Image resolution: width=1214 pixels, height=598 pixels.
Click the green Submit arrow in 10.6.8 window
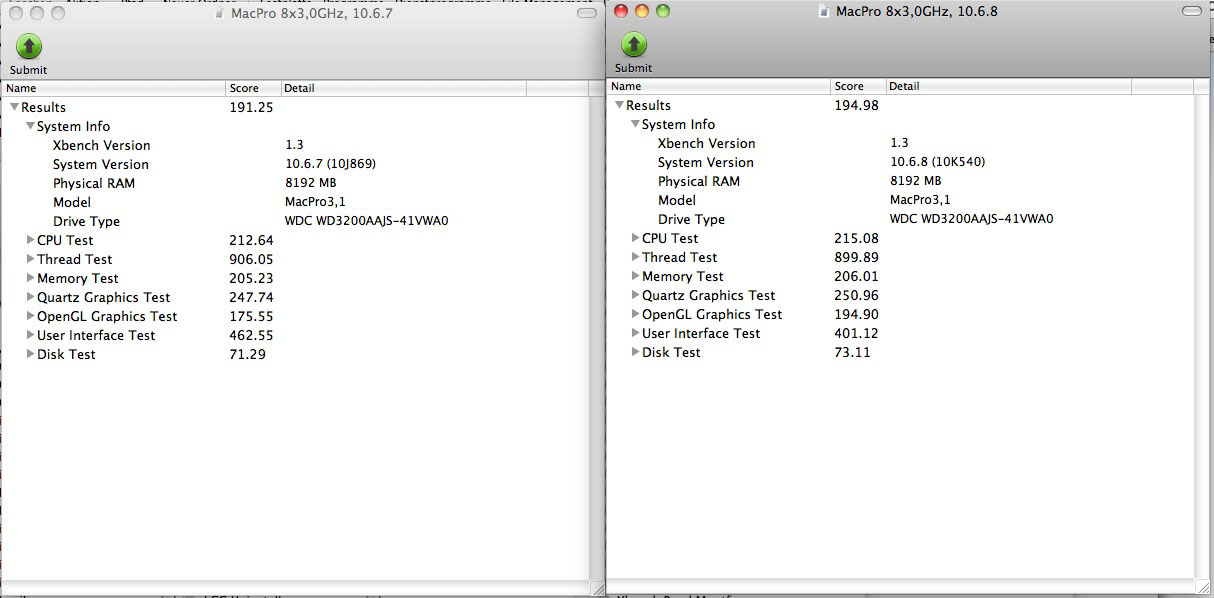click(x=634, y=44)
